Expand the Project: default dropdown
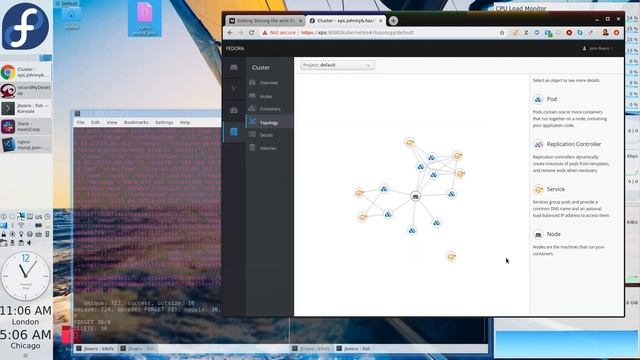The height and width of the screenshot is (360, 640). 337,65
